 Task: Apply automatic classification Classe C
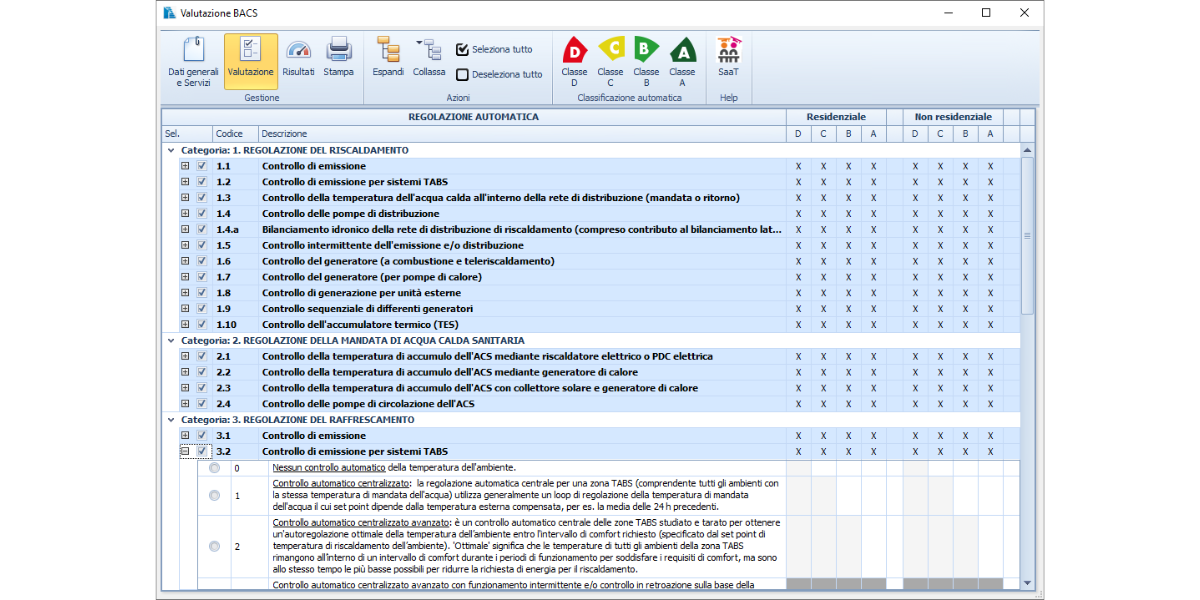pyautogui.click(x=610, y=62)
